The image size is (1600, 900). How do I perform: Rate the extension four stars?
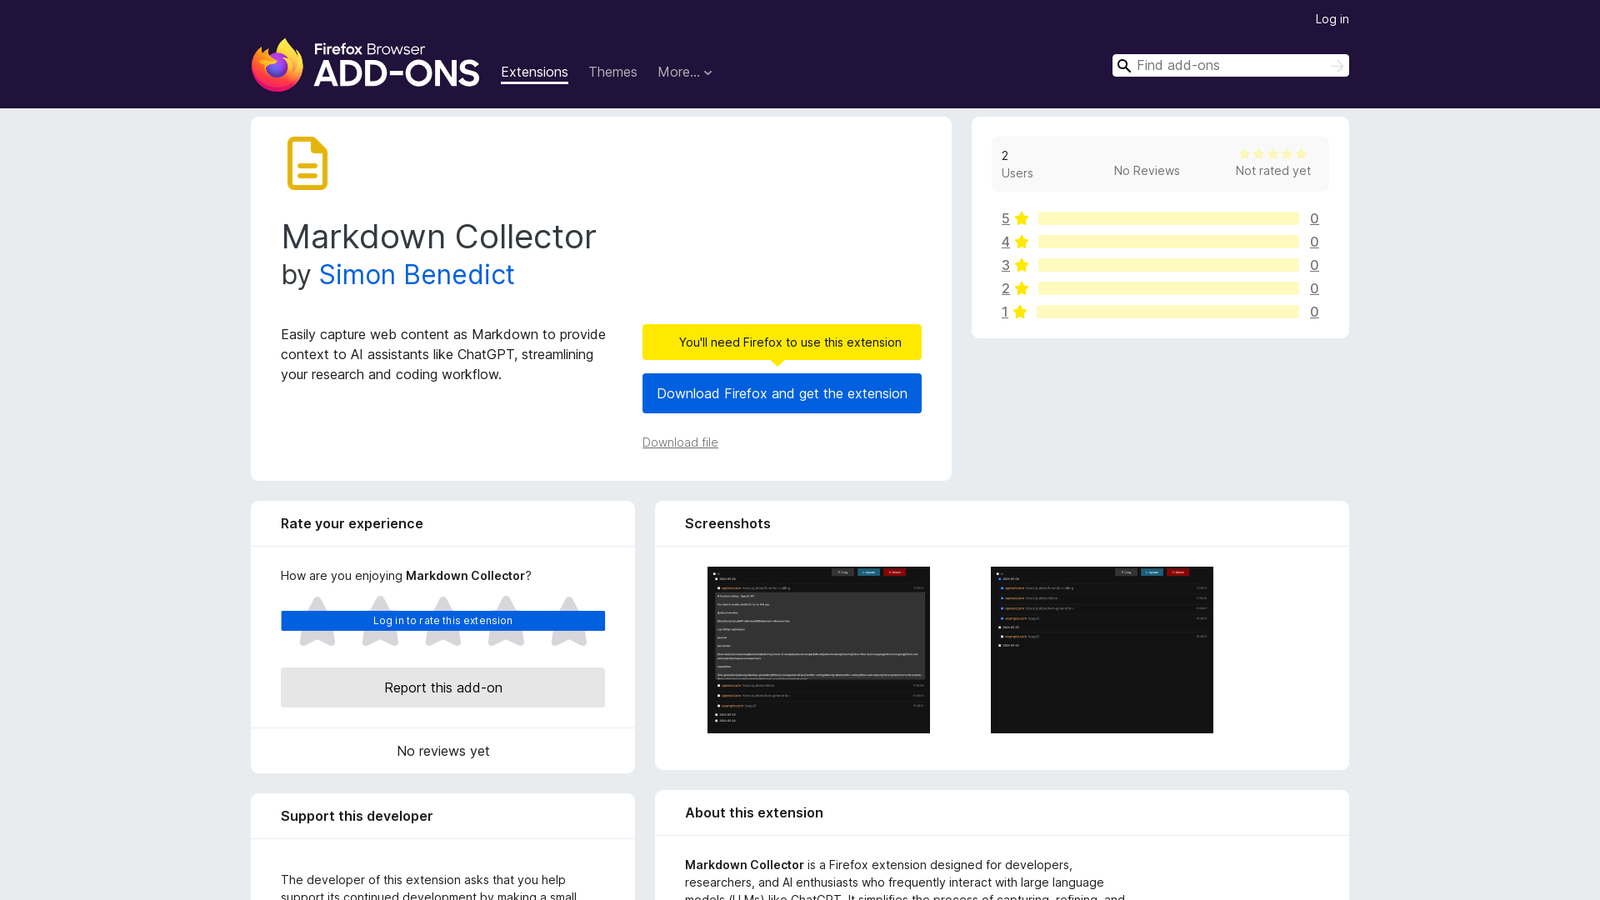(x=506, y=621)
